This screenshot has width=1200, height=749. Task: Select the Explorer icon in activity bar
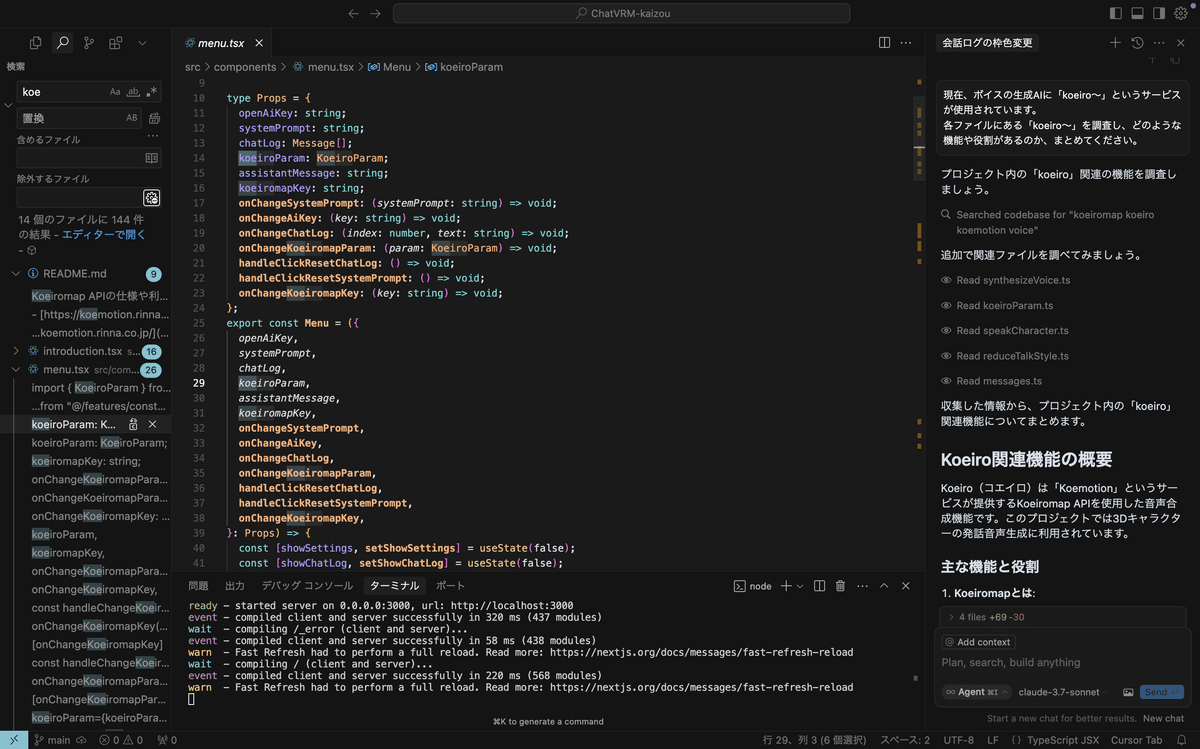[35, 42]
